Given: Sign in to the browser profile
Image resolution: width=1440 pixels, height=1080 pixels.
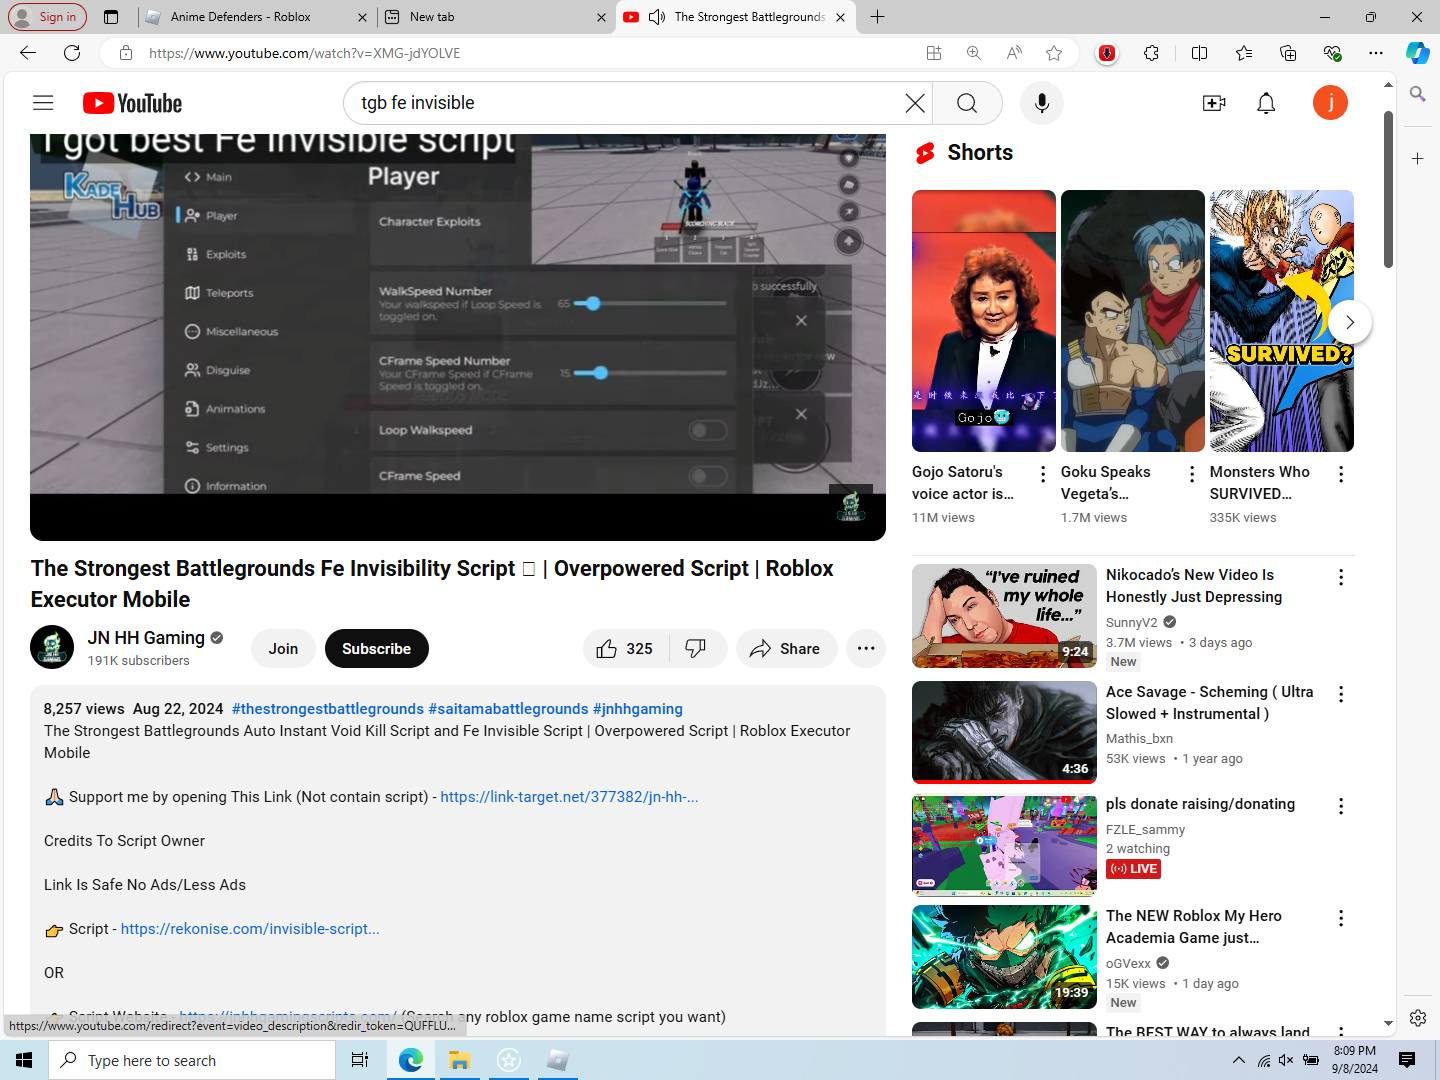Looking at the screenshot, I should (x=47, y=17).
